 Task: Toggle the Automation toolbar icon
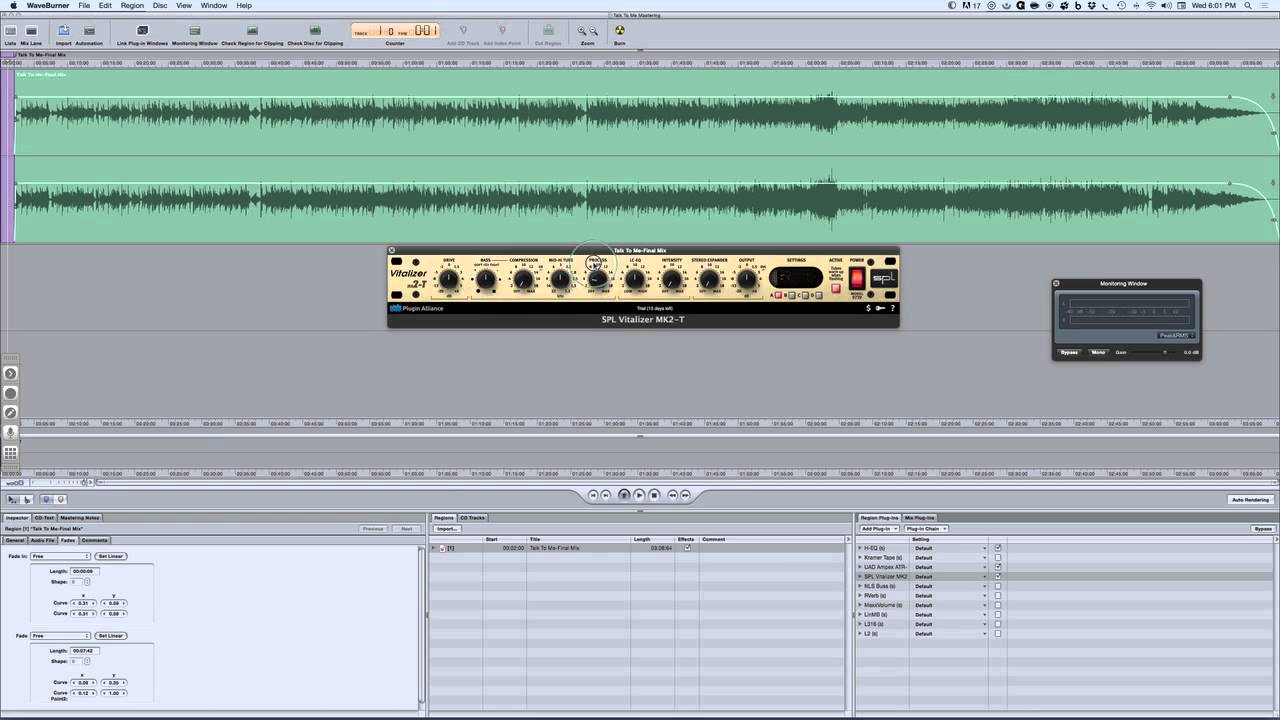tap(89, 31)
